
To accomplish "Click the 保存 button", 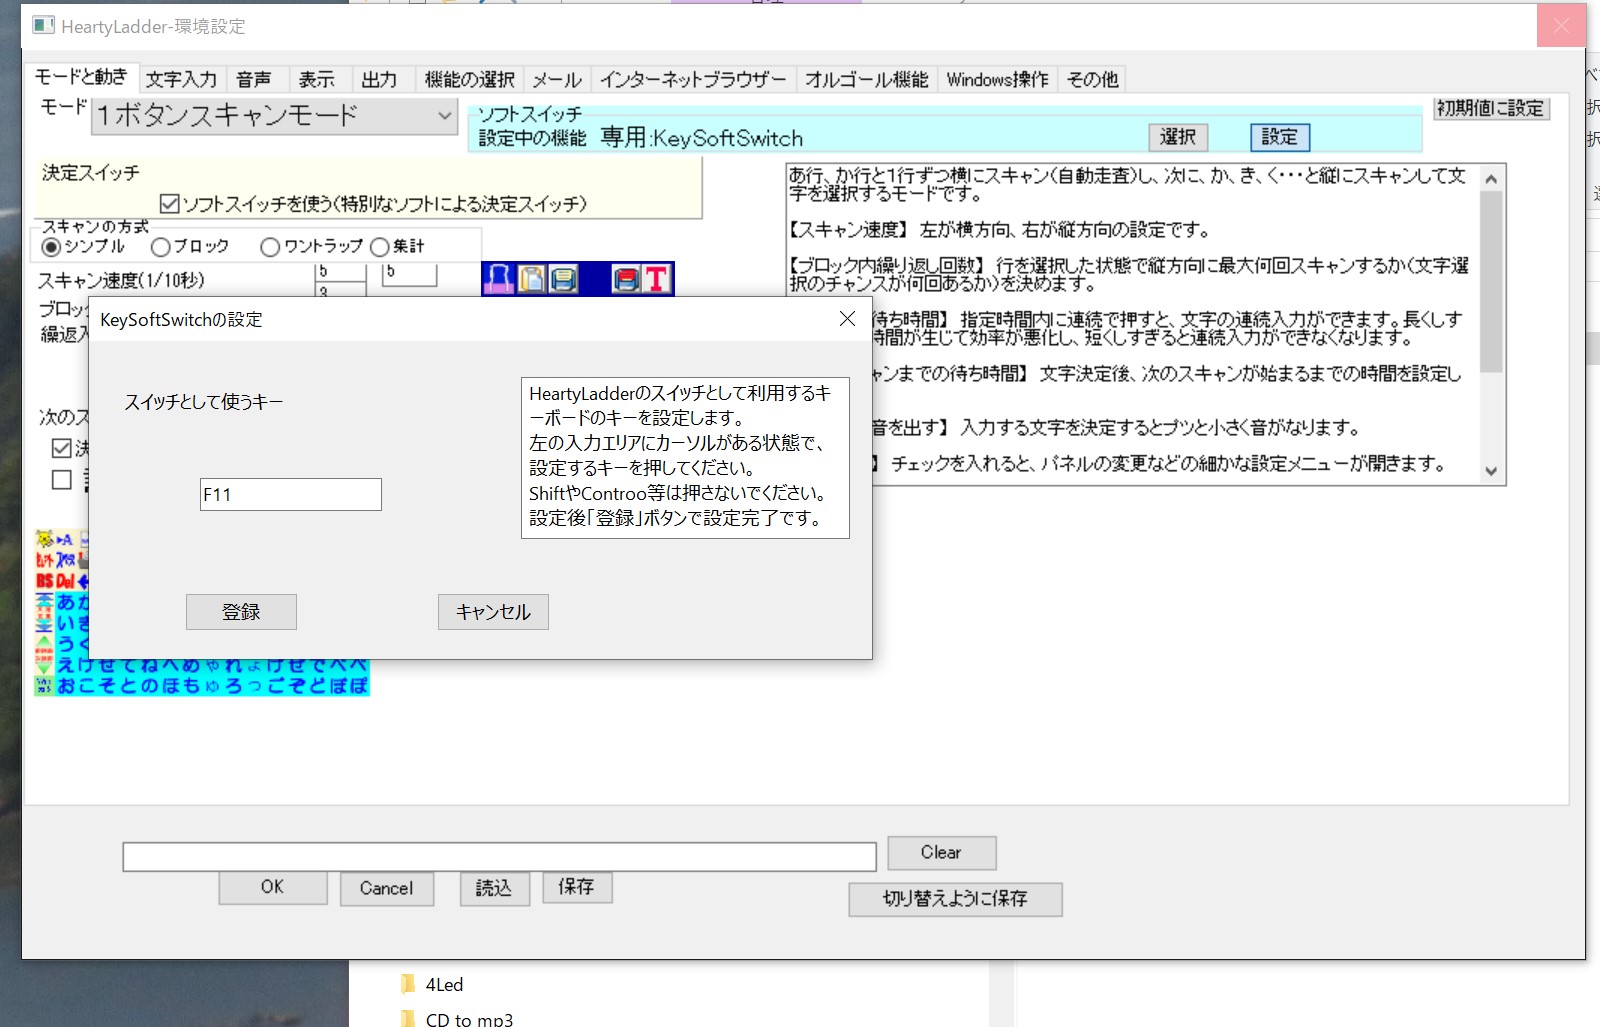I will coord(577,887).
